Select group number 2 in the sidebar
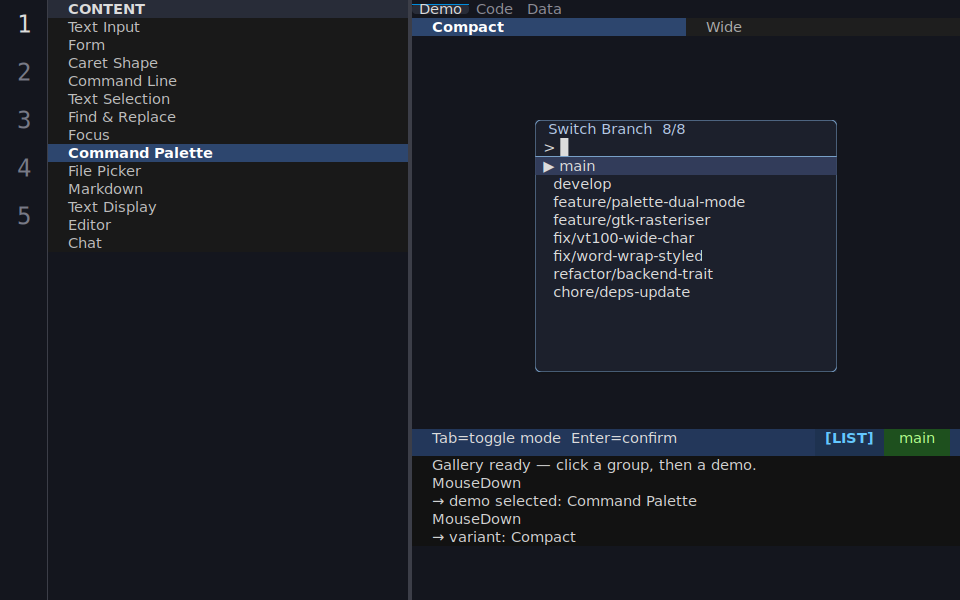Viewport: 960px width, 600px height. click(24, 72)
